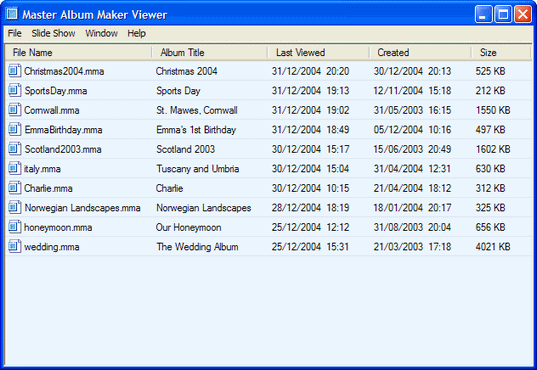Open the Window menu

click(101, 33)
